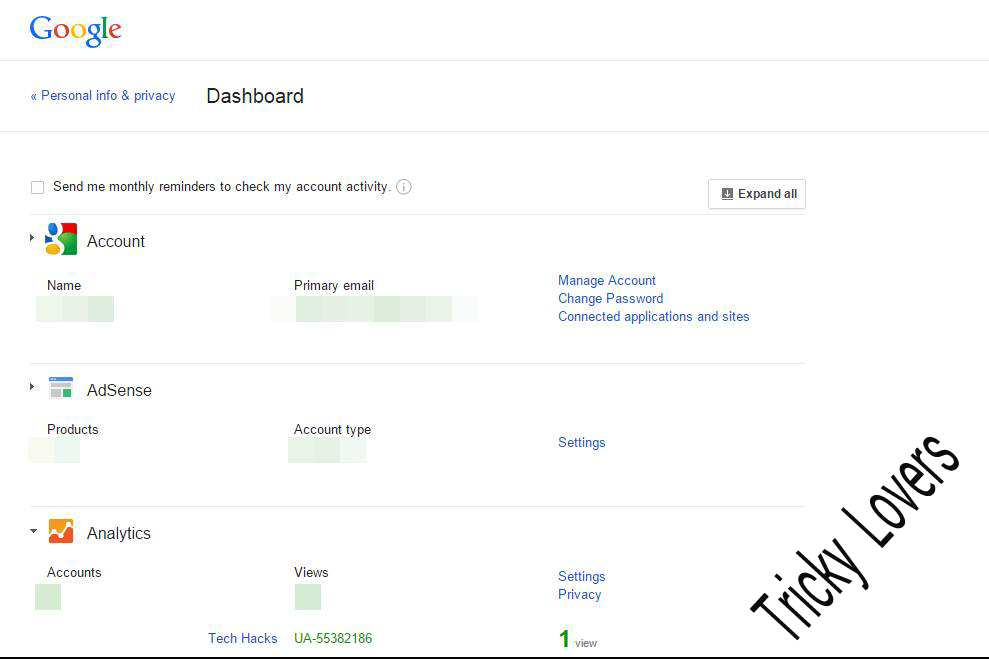The width and height of the screenshot is (989, 659).
Task: Enable monthly account activity reminders checkbox
Action: click(37, 187)
